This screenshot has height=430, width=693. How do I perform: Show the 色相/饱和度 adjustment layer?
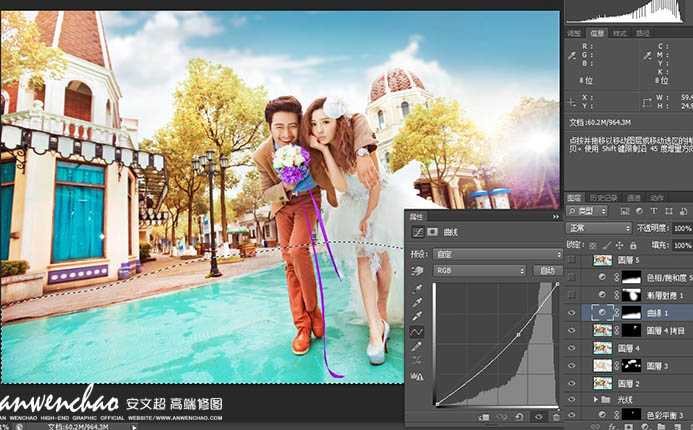tap(572, 277)
